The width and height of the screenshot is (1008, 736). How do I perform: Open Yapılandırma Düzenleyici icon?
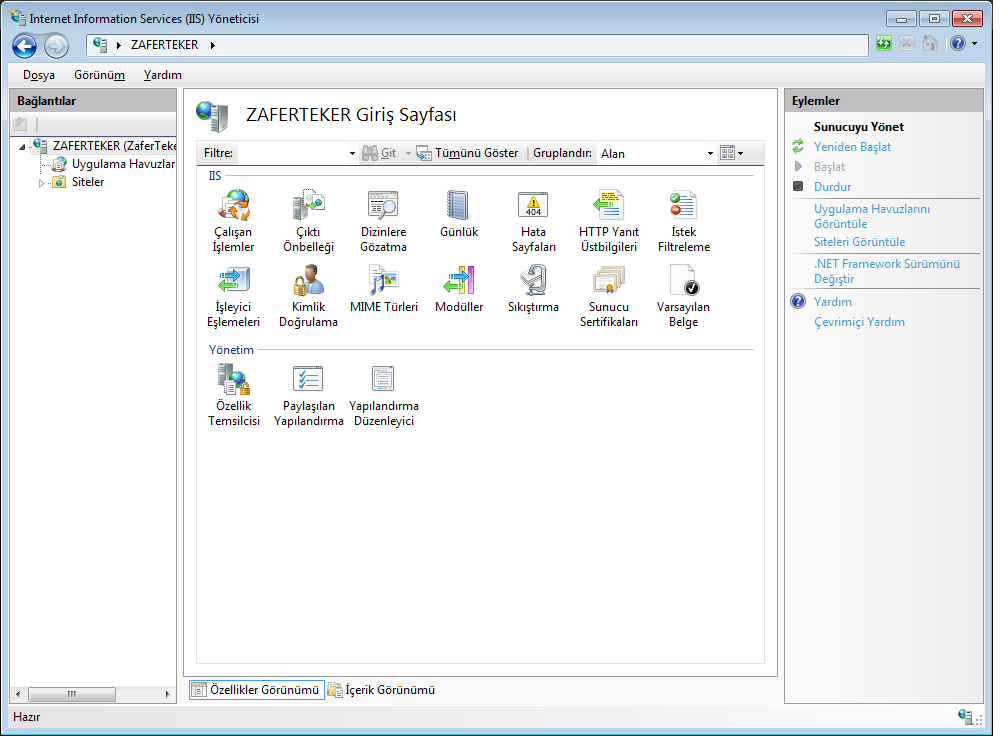pyautogui.click(x=383, y=395)
